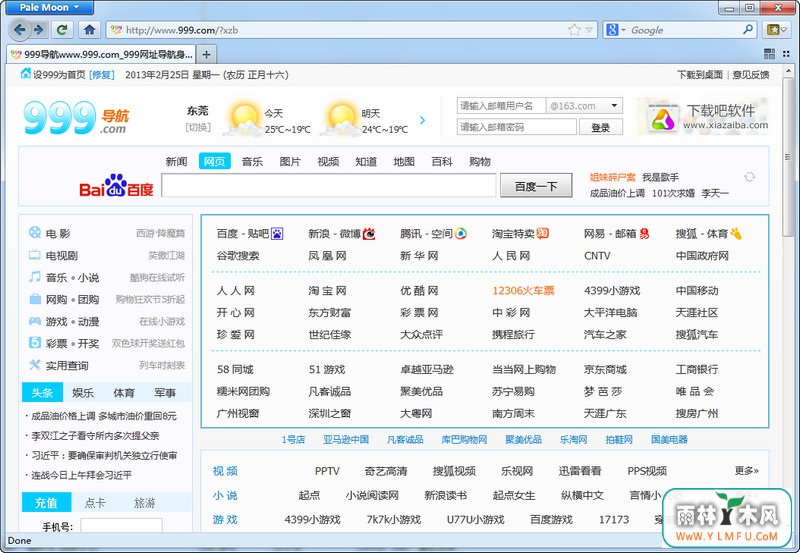Click the browser Back arrow button
The width and height of the screenshot is (800, 553).
[x=19, y=30]
